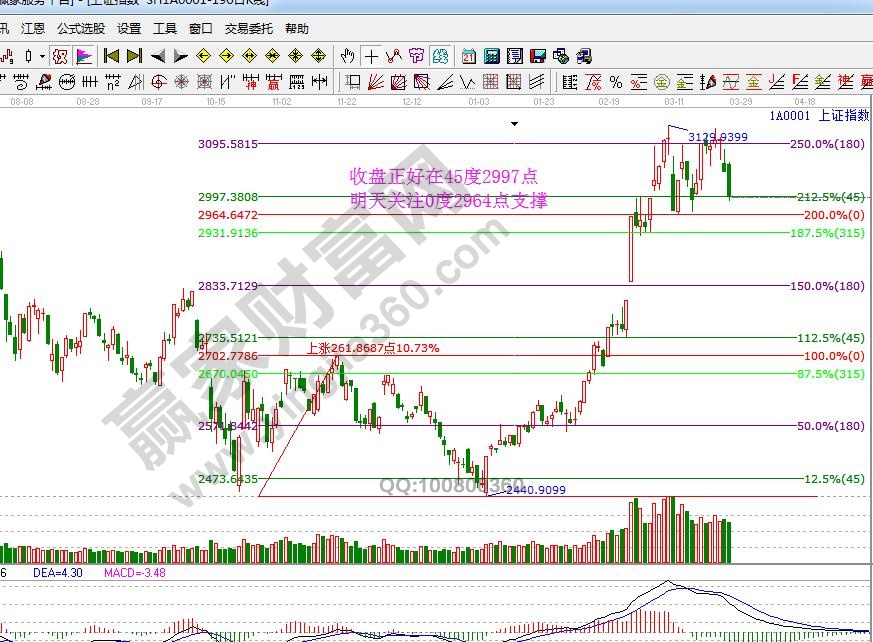Click the floppy disk save icon
873x642 pixels.
tap(538, 56)
